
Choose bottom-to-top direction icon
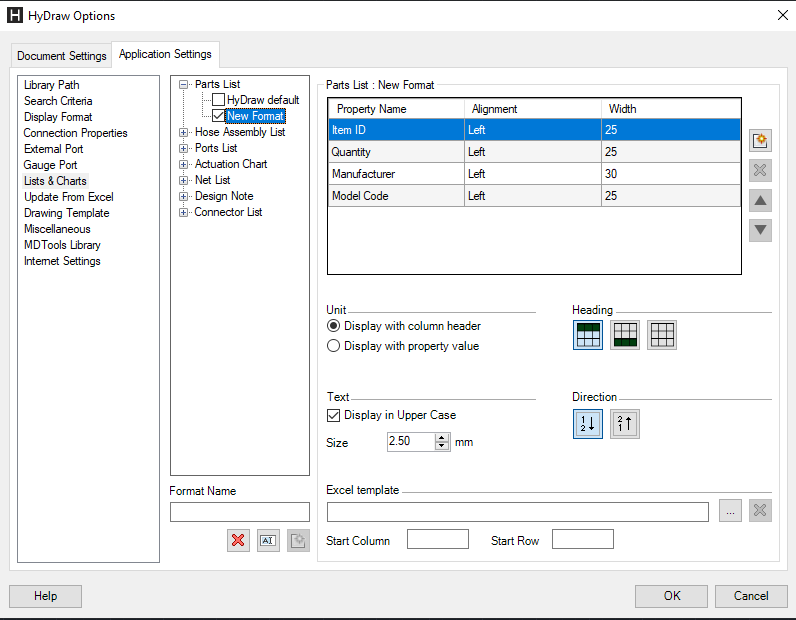tap(625, 423)
